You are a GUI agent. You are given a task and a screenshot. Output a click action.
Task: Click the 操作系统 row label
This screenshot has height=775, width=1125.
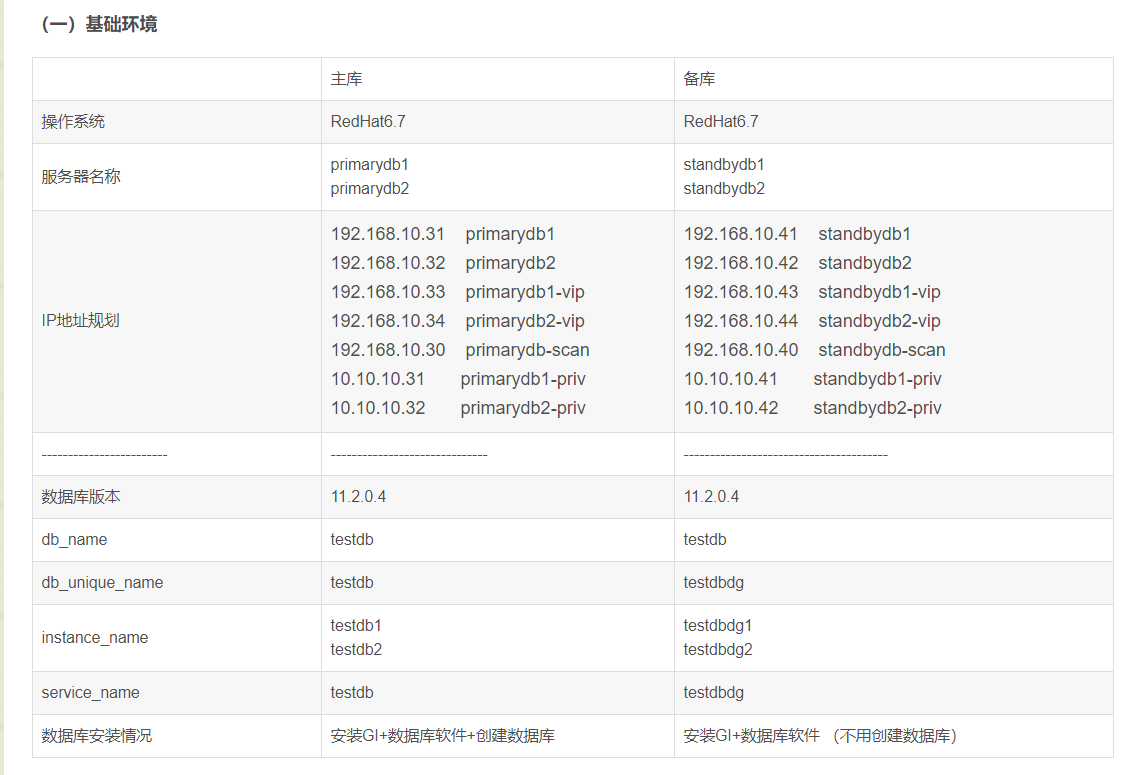tap(73, 122)
